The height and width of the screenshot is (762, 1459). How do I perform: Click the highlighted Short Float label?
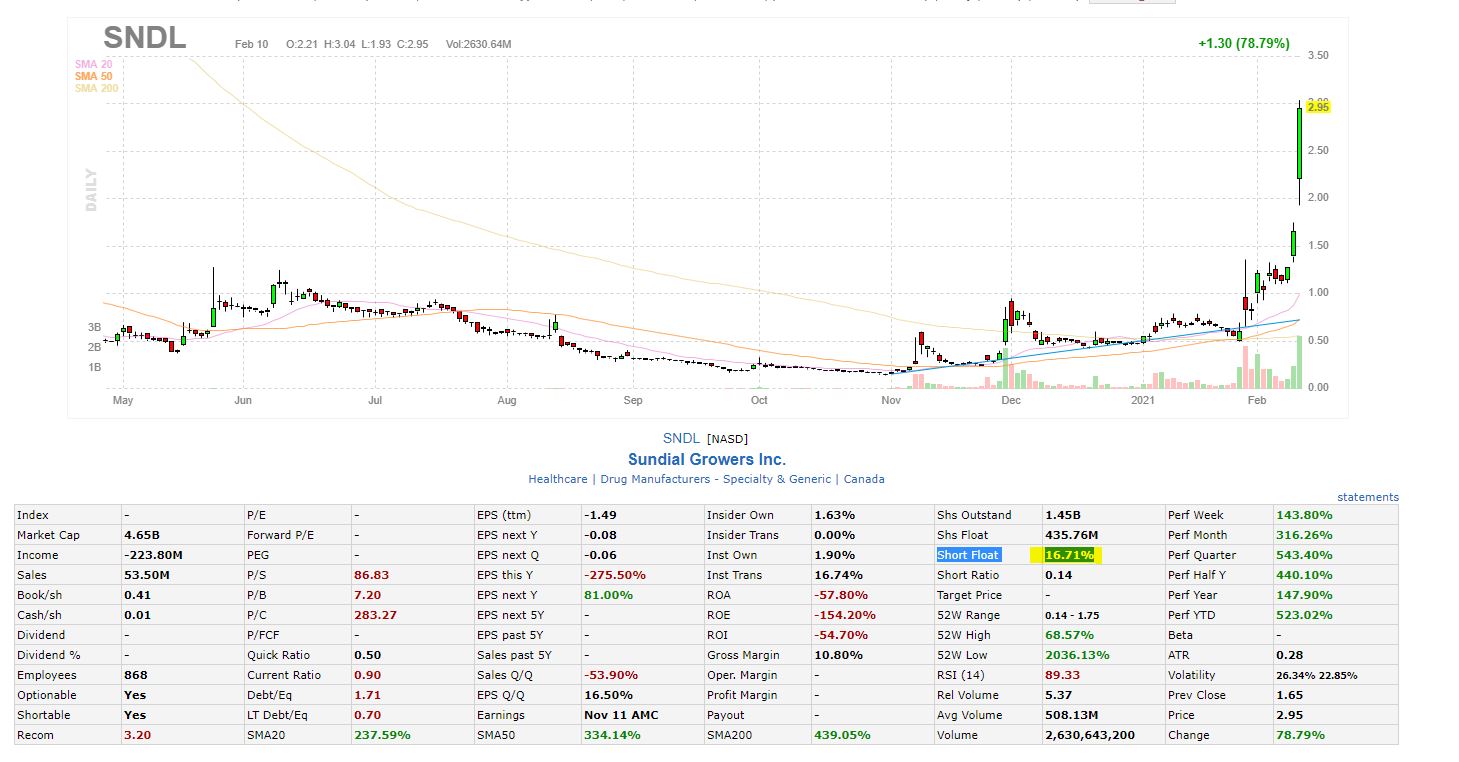pyautogui.click(x=969, y=555)
